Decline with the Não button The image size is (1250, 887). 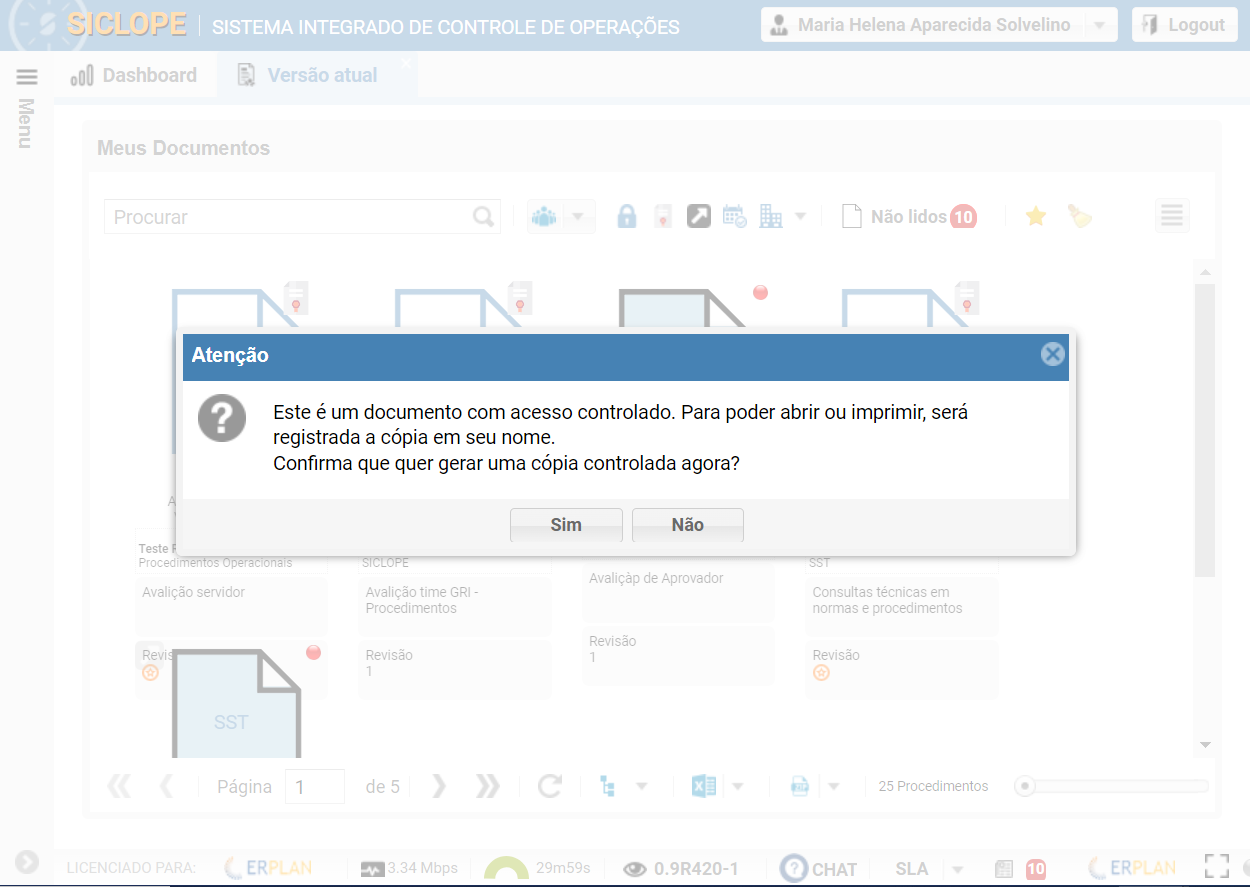(x=688, y=525)
